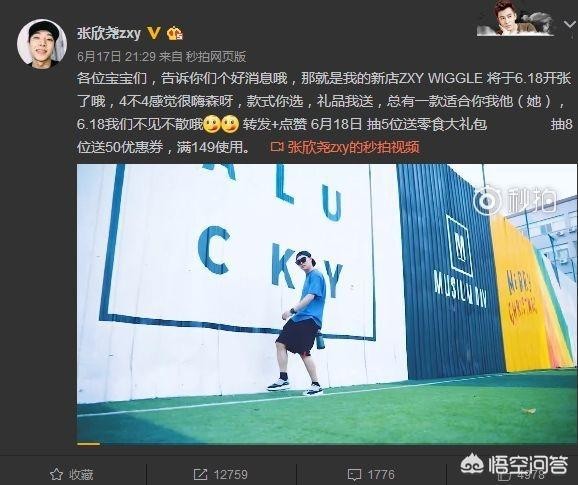Click the source link 秒拍网页版
Image resolution: width=578 pixels, height=485 pixels.
[x=216, y=56]
